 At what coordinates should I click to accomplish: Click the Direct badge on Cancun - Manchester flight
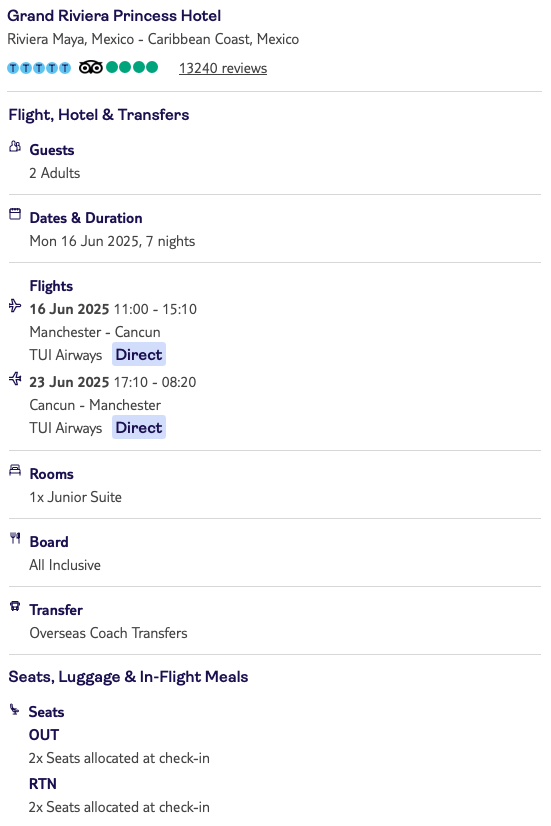click(139, 427)
